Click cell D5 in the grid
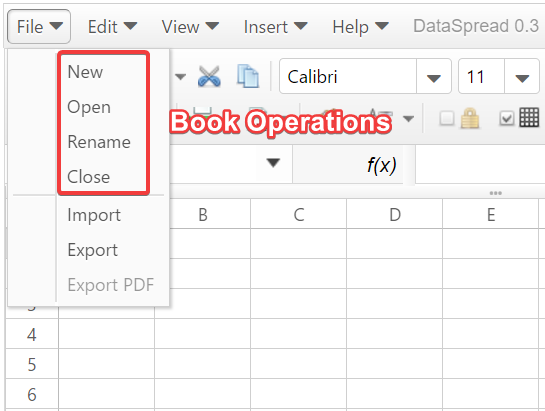The height and width of the screenshot is (411, 545). [x=394, y=364]
